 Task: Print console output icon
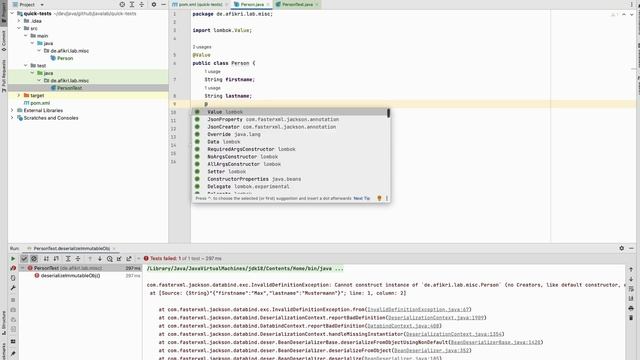631,308
